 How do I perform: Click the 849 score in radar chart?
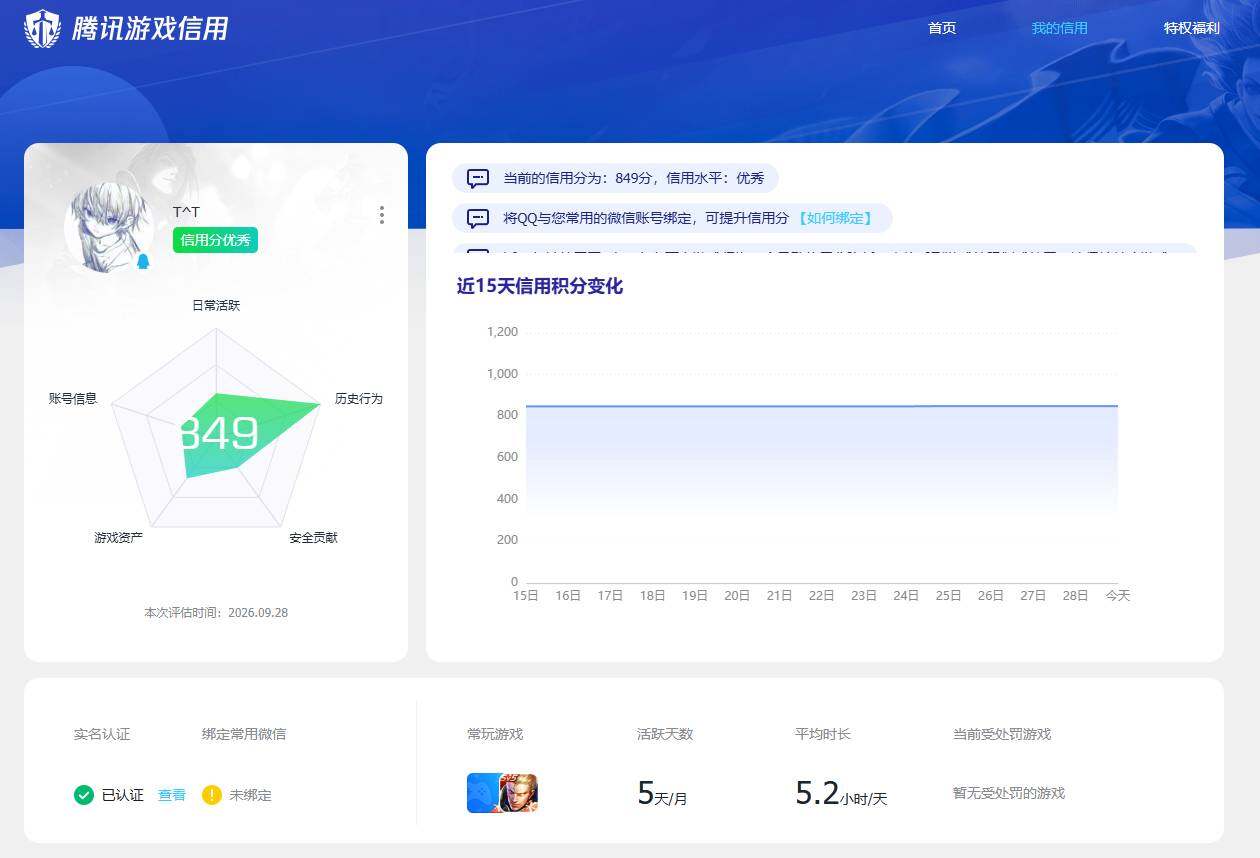(x=219, y=433)
